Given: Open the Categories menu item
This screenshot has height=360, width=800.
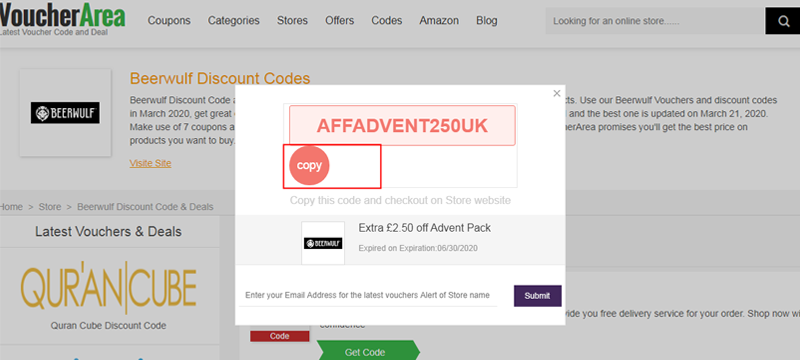Looking at the screenshot, I should point(234,21).
